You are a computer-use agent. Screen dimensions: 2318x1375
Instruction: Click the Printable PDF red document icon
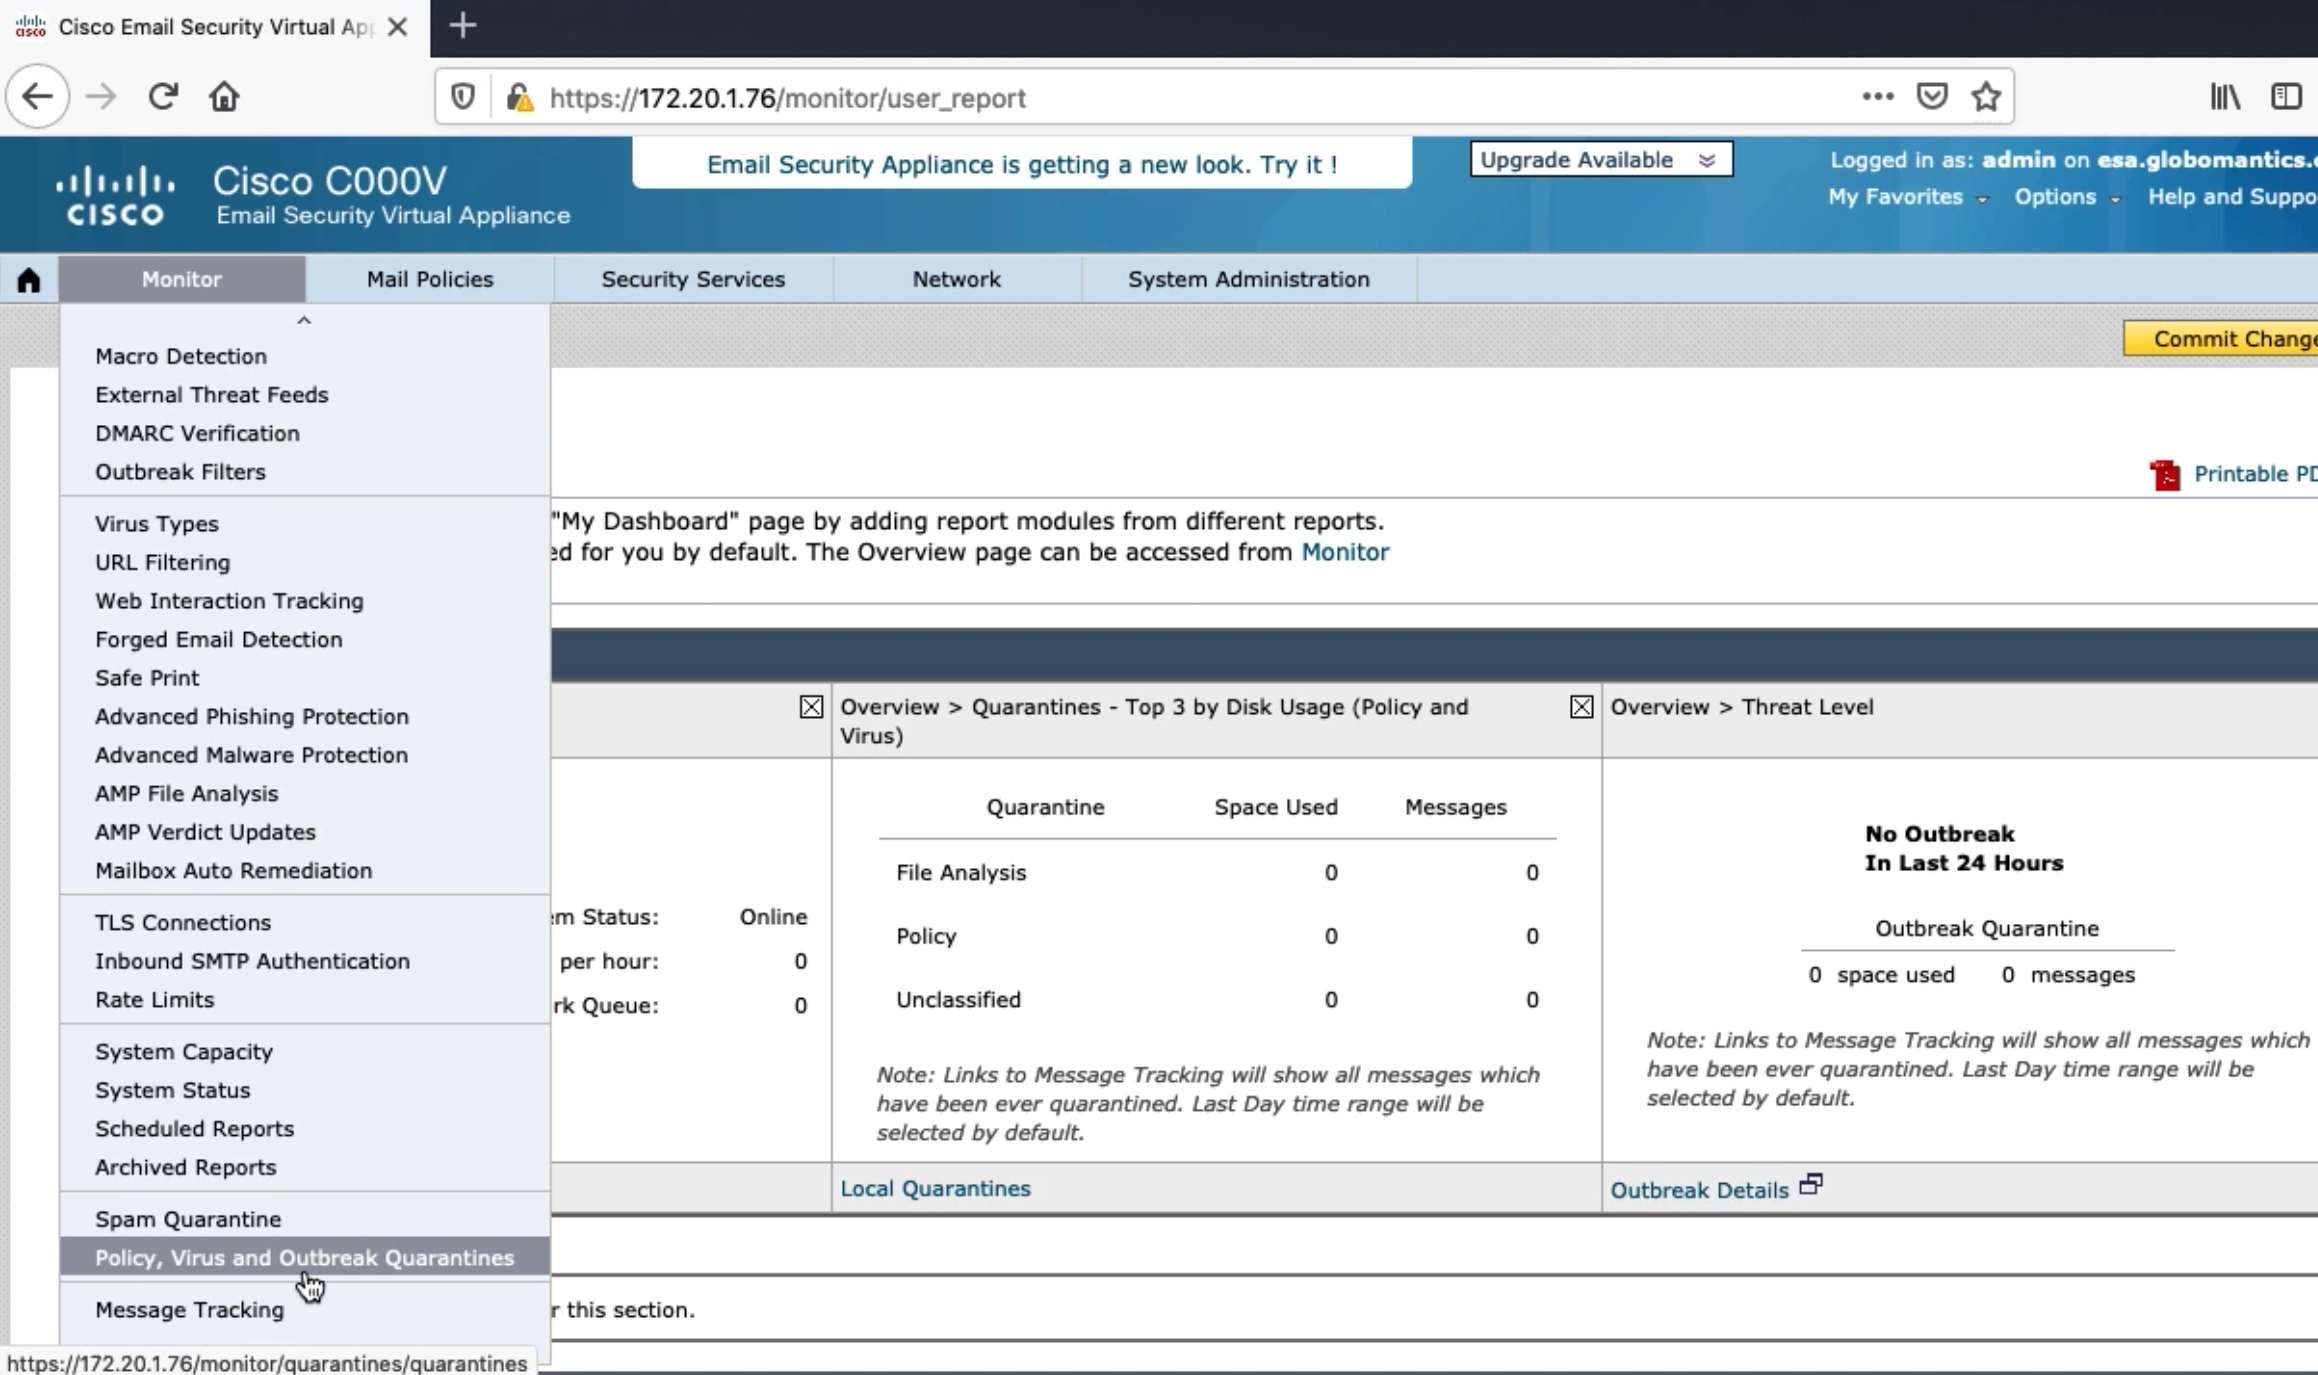(2165, 475)
